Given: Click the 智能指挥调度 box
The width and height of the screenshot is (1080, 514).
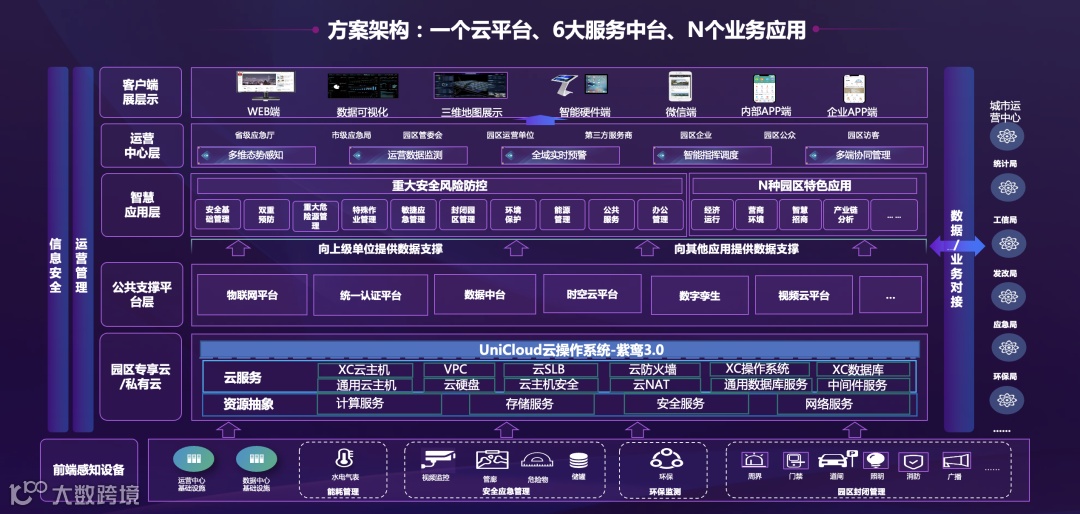Looking at the screenshot, I should pyautogui.click(x=712, y=155).
